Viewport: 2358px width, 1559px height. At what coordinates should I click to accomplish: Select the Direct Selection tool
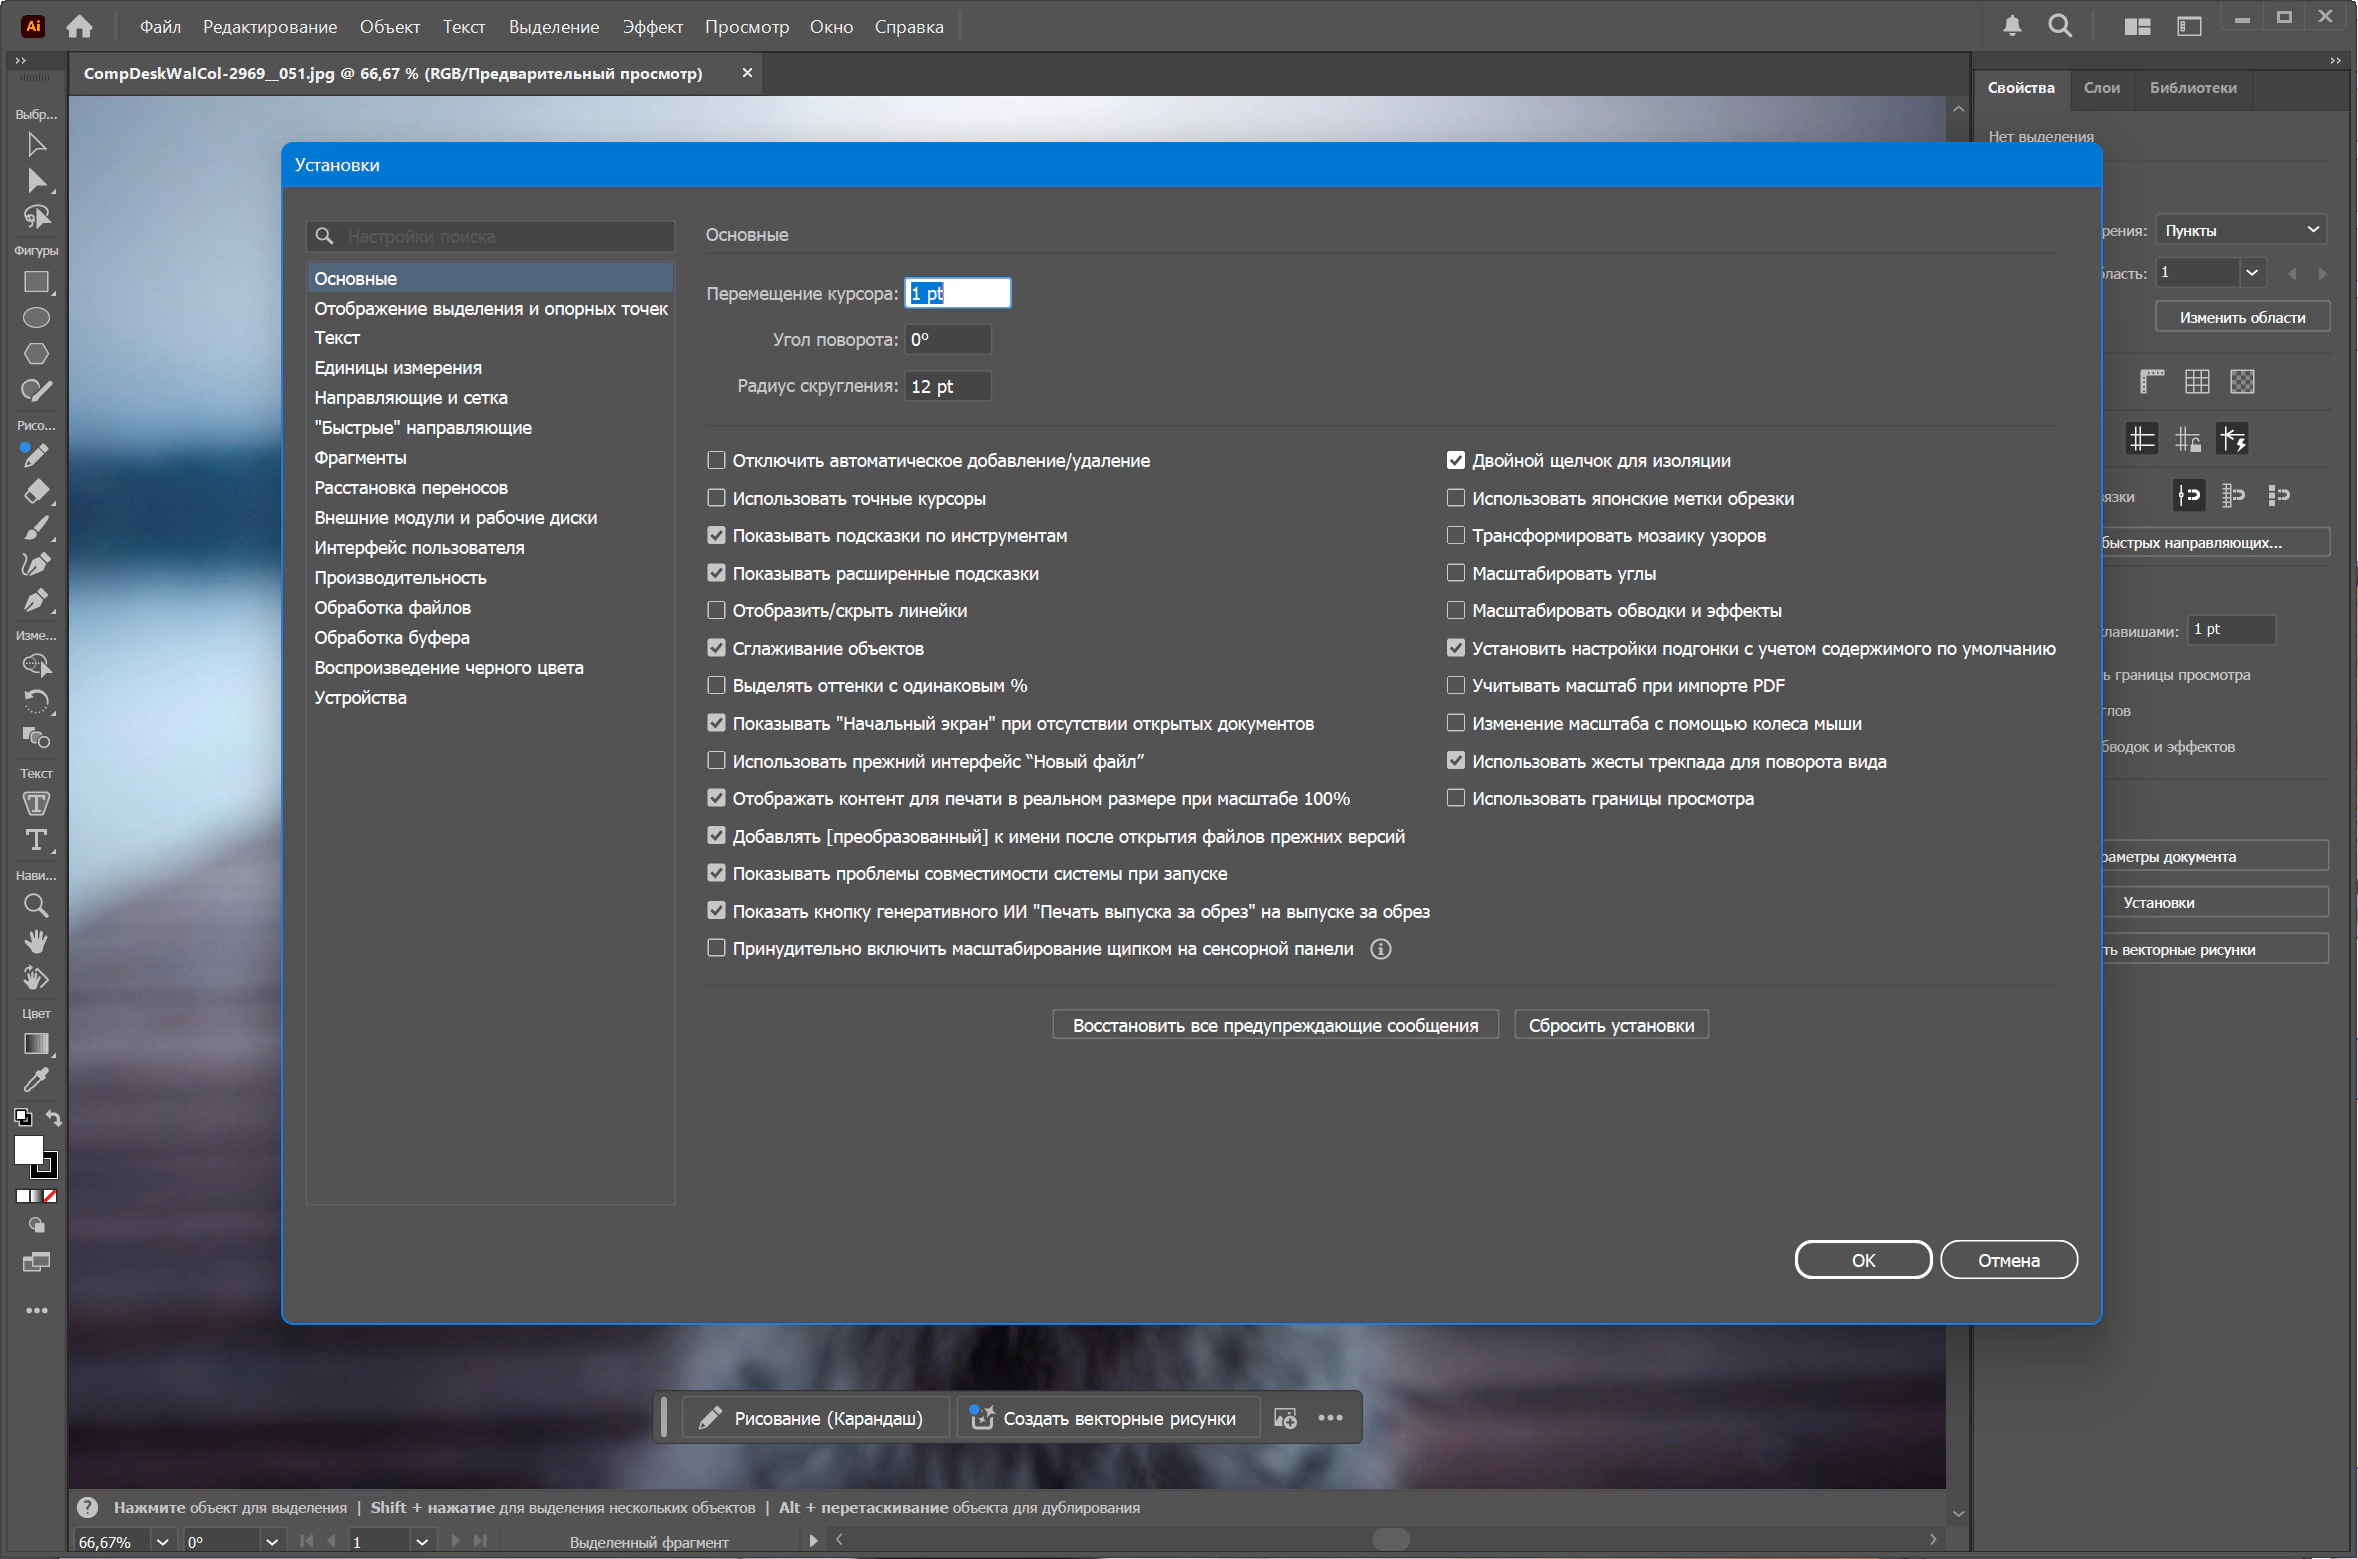36,181
